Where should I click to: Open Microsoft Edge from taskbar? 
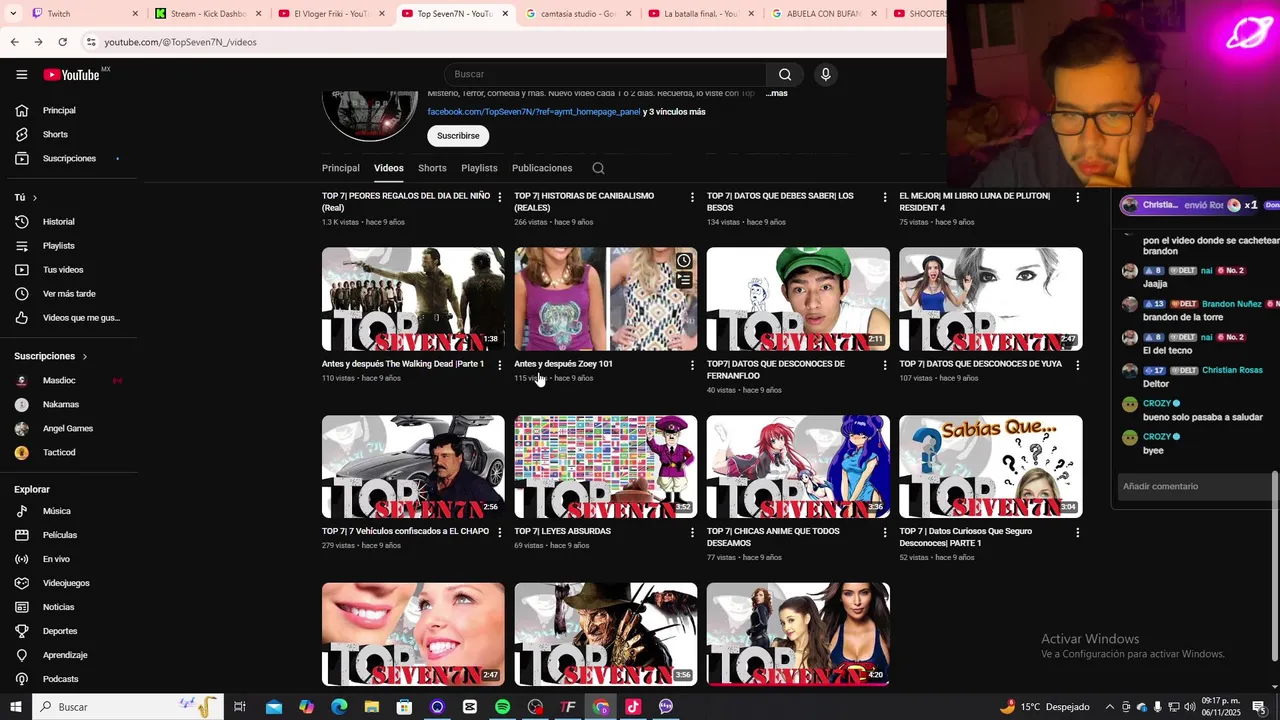point(339,707)
